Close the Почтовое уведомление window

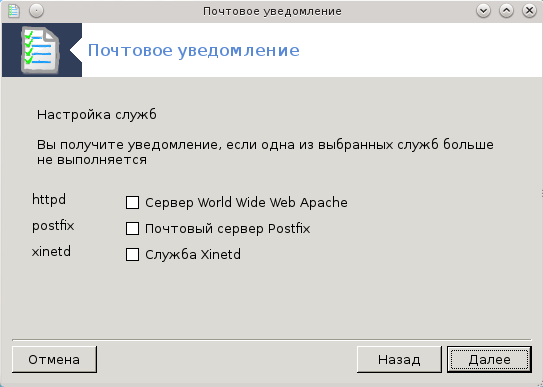(529, 11)
